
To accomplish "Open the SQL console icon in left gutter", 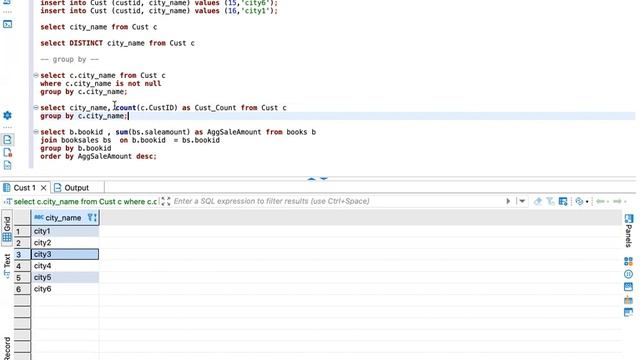I will point(7,24).
